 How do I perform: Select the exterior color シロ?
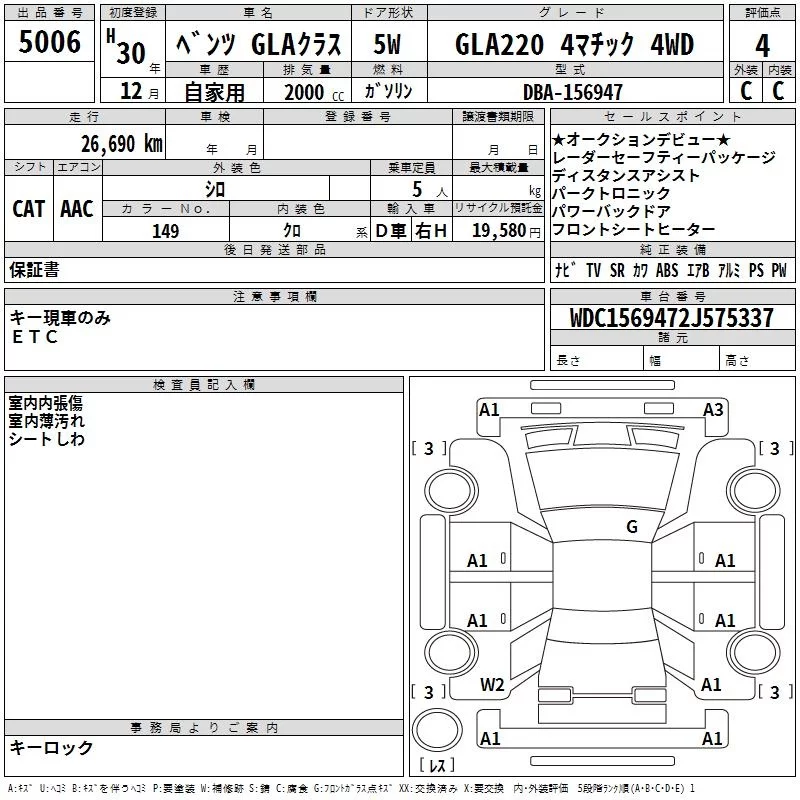tap(215, 190)
